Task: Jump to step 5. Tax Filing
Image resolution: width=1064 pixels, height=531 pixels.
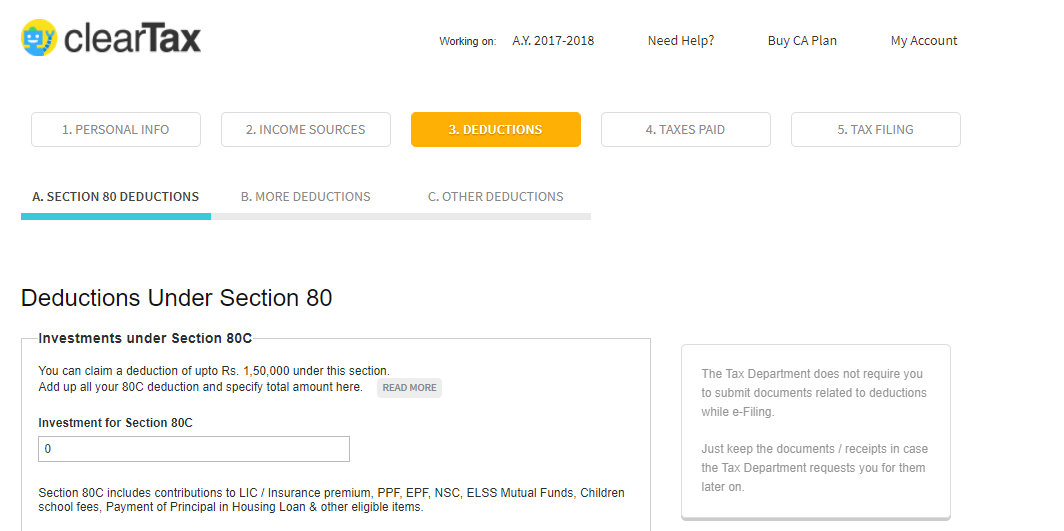Action: [x=876, y=130]
